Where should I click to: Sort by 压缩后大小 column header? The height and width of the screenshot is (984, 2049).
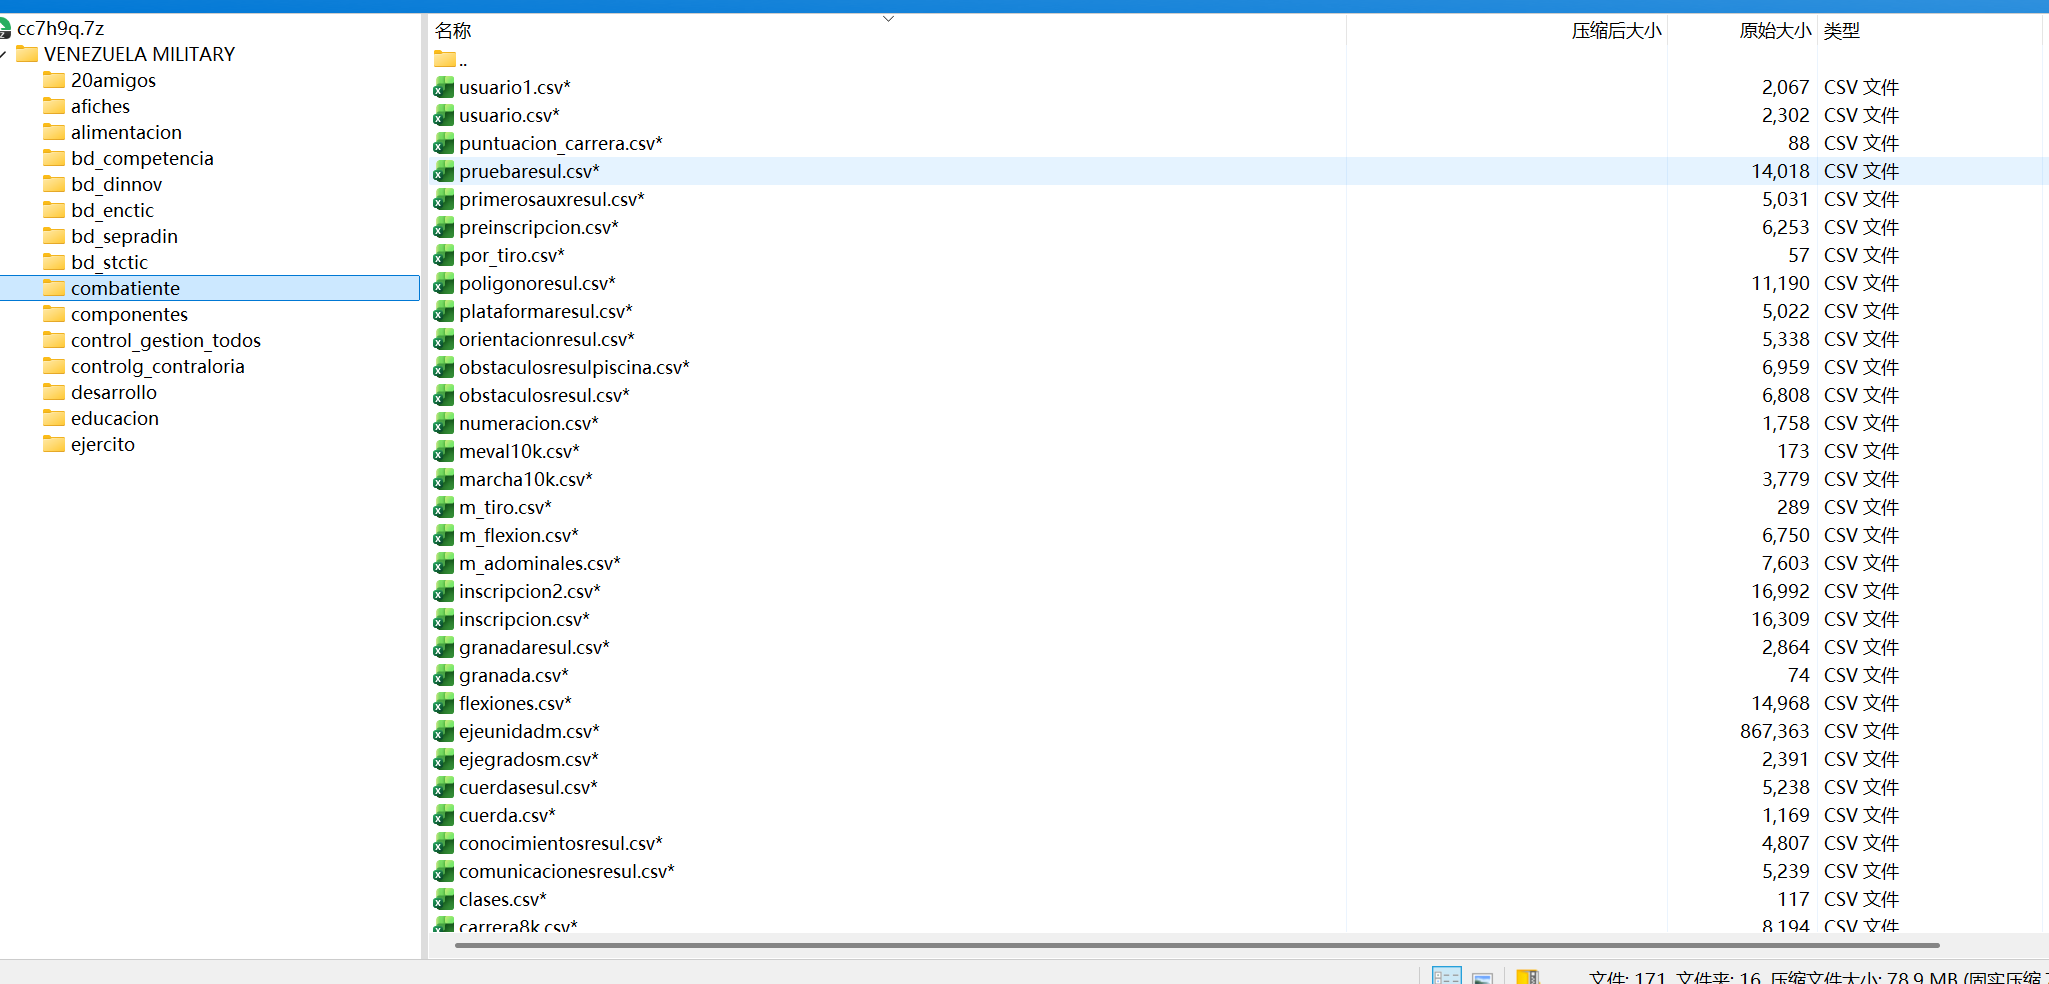point(1616,31)
